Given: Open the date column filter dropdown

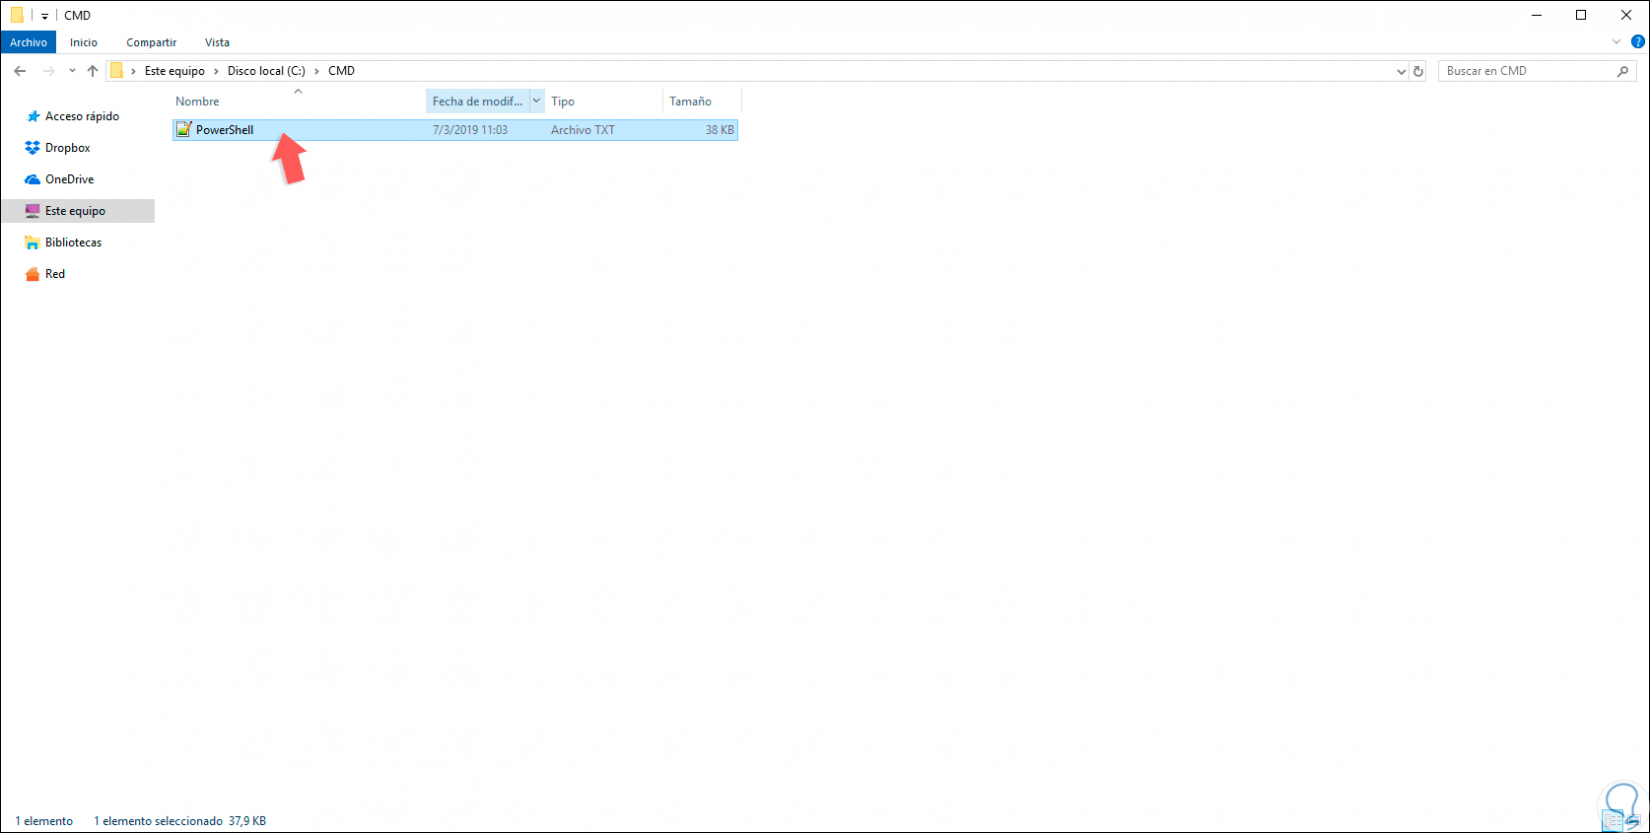Looking at the screenshot, I should [537, 101].
